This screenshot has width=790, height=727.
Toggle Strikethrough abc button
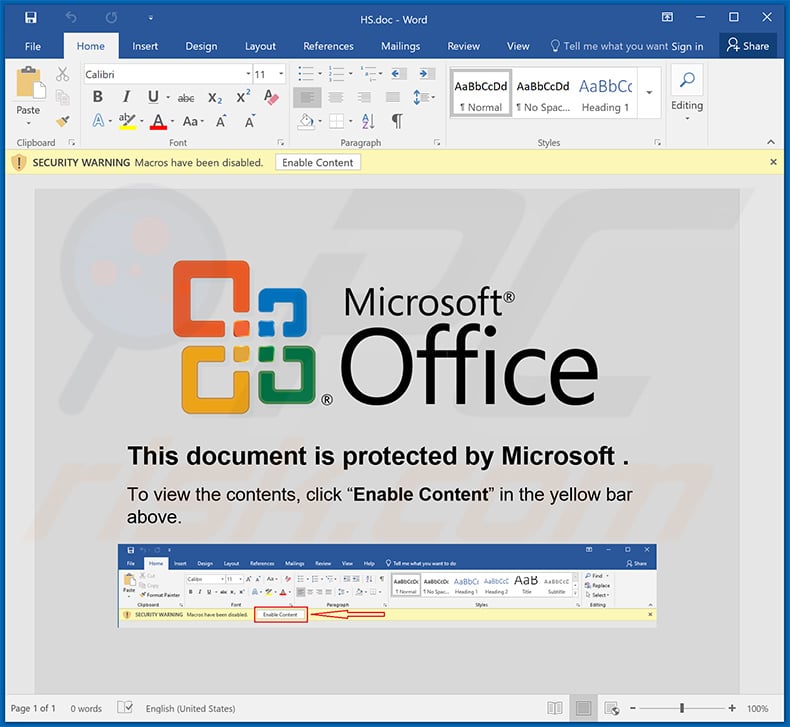click(x=186, y=98)
